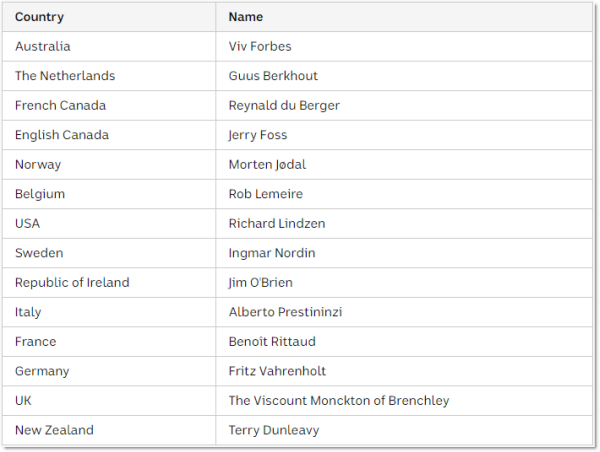Select the French Canada cell
Viewport: 600px width, 452px height.
coord(60,105)
